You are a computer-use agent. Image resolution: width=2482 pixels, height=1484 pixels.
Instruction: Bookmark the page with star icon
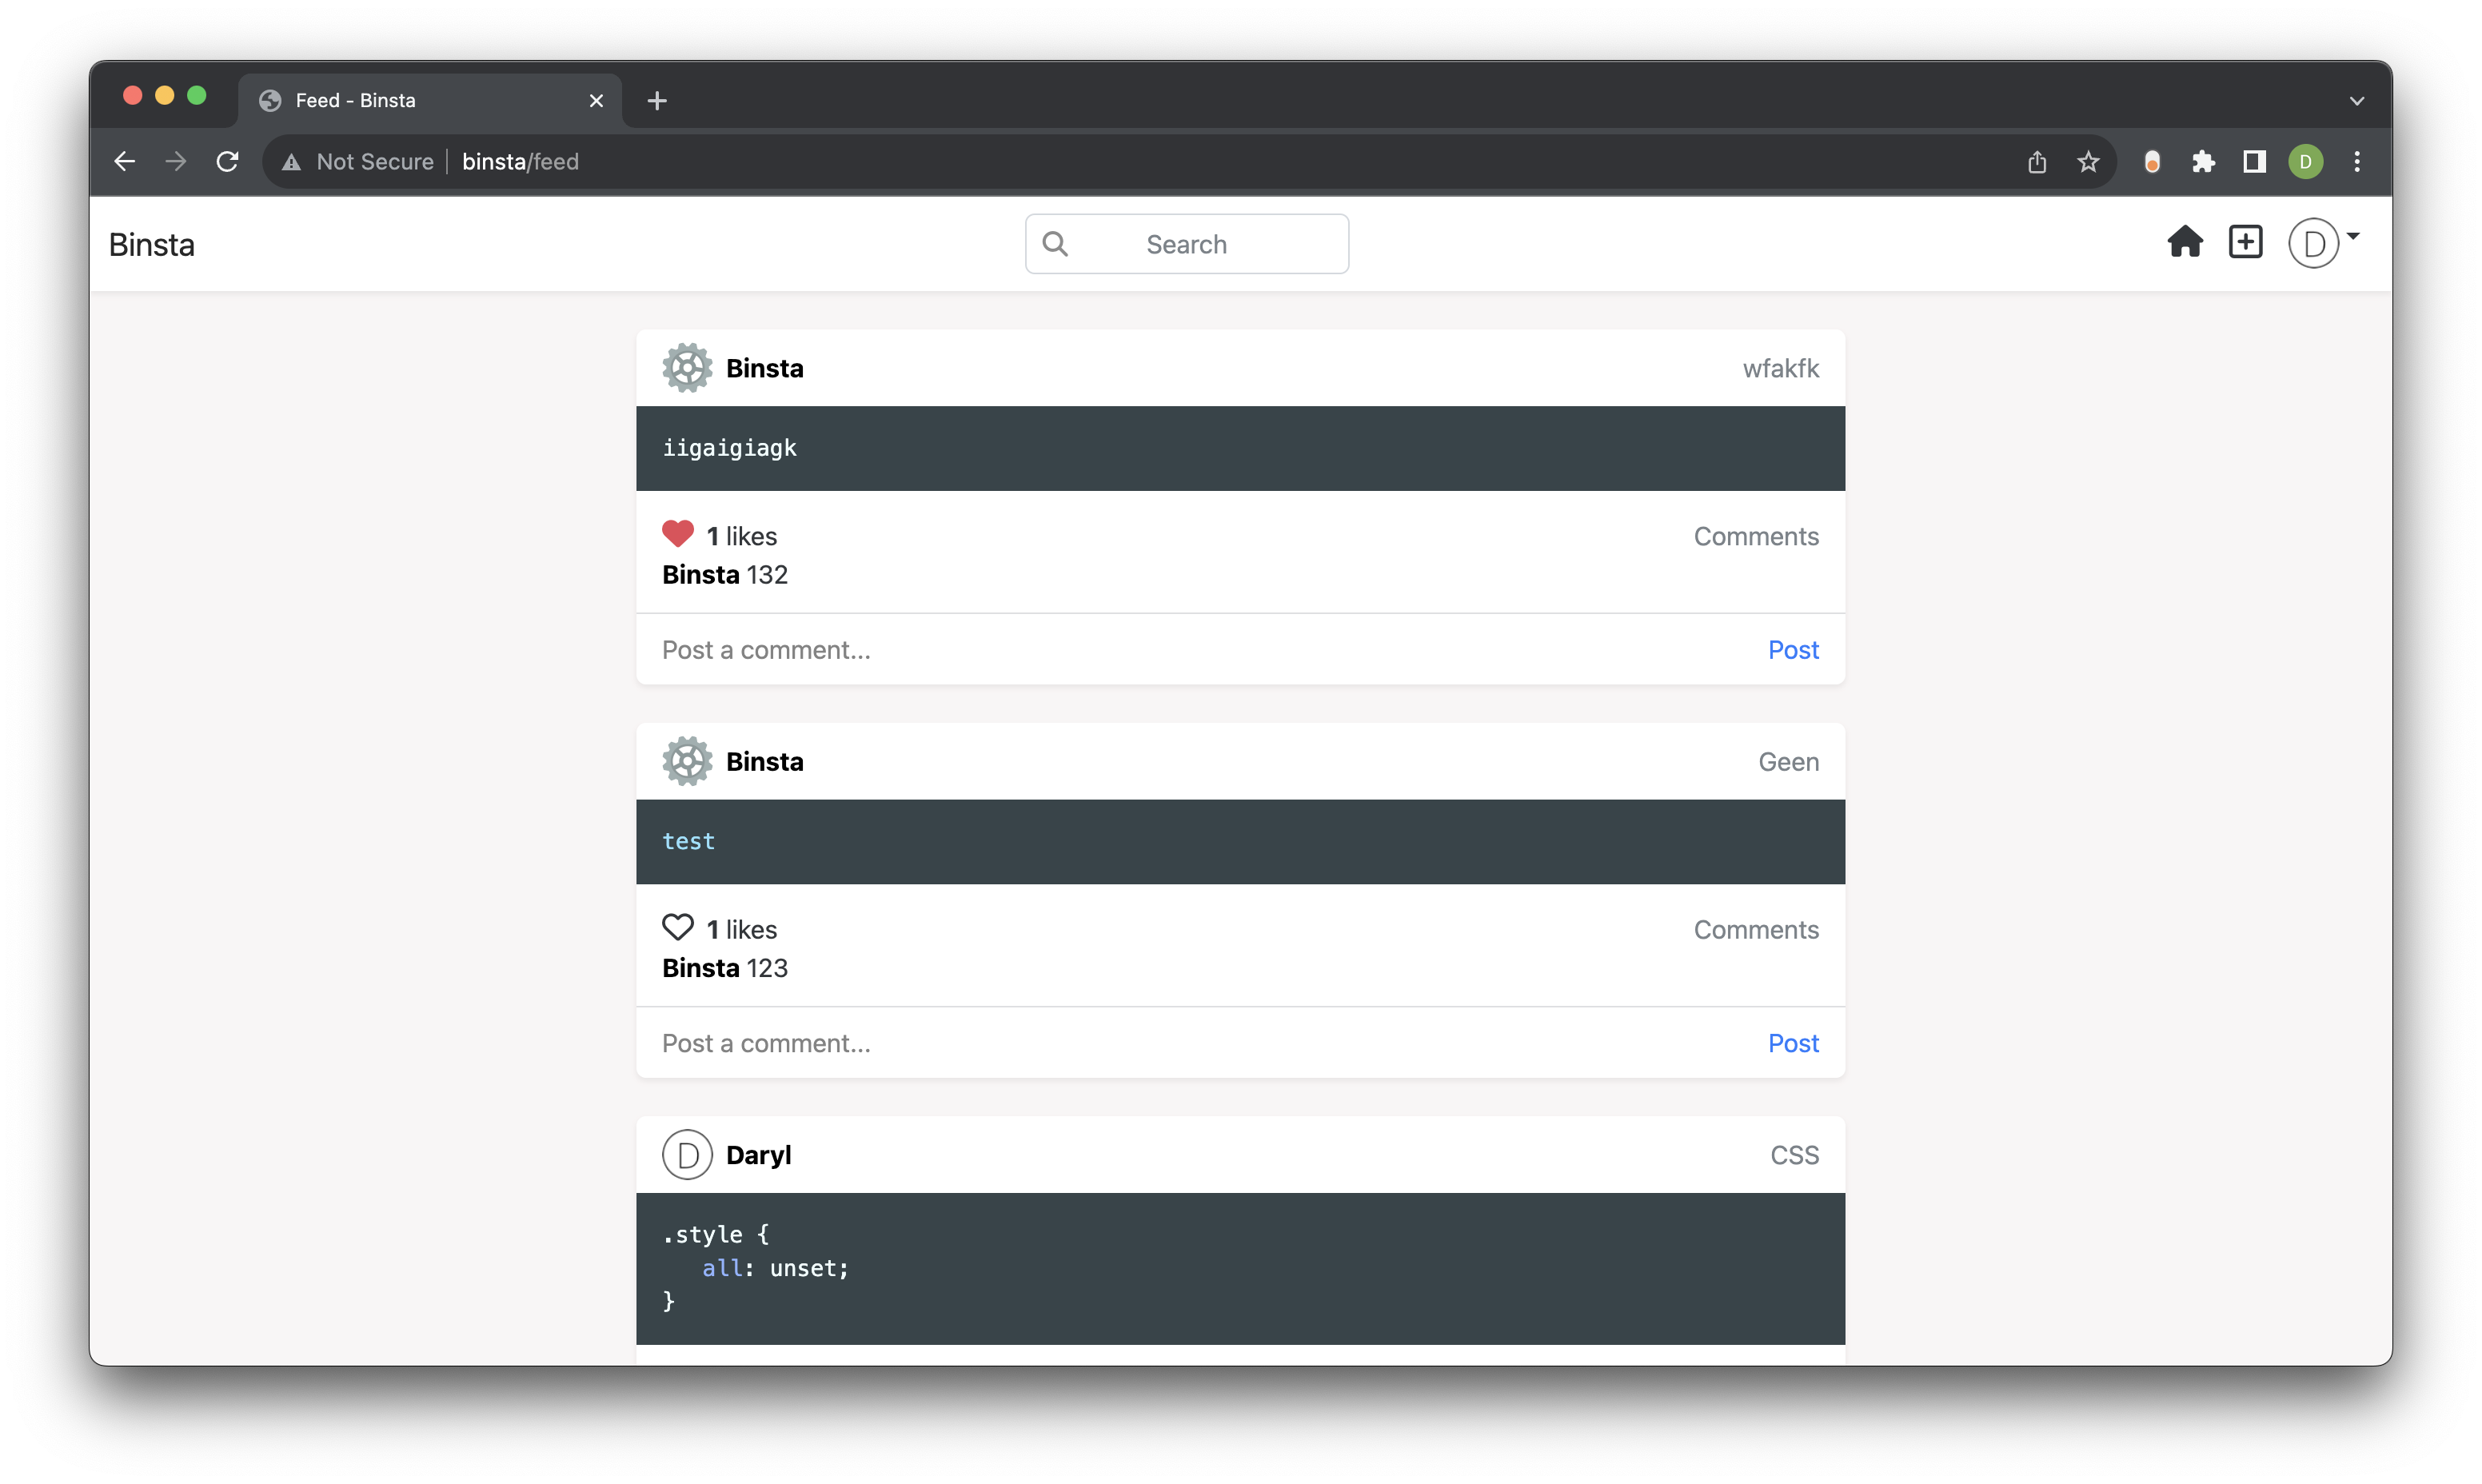(x=2088, y=161)
